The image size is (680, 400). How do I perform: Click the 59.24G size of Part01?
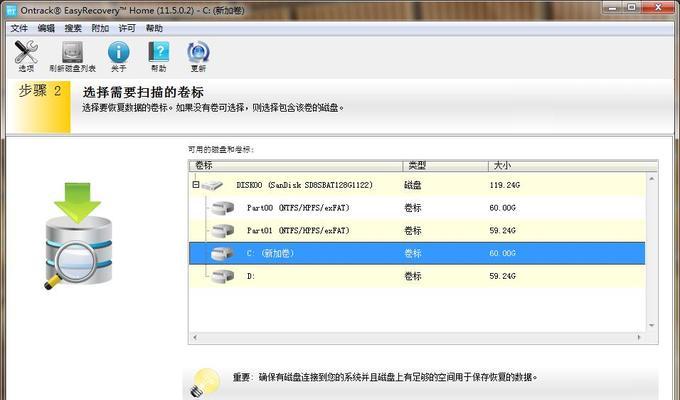503,231
